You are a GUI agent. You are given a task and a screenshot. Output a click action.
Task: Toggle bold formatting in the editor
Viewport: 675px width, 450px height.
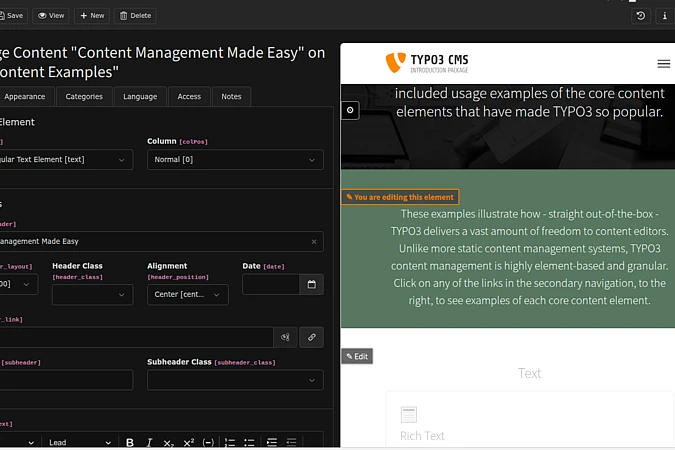130,442
